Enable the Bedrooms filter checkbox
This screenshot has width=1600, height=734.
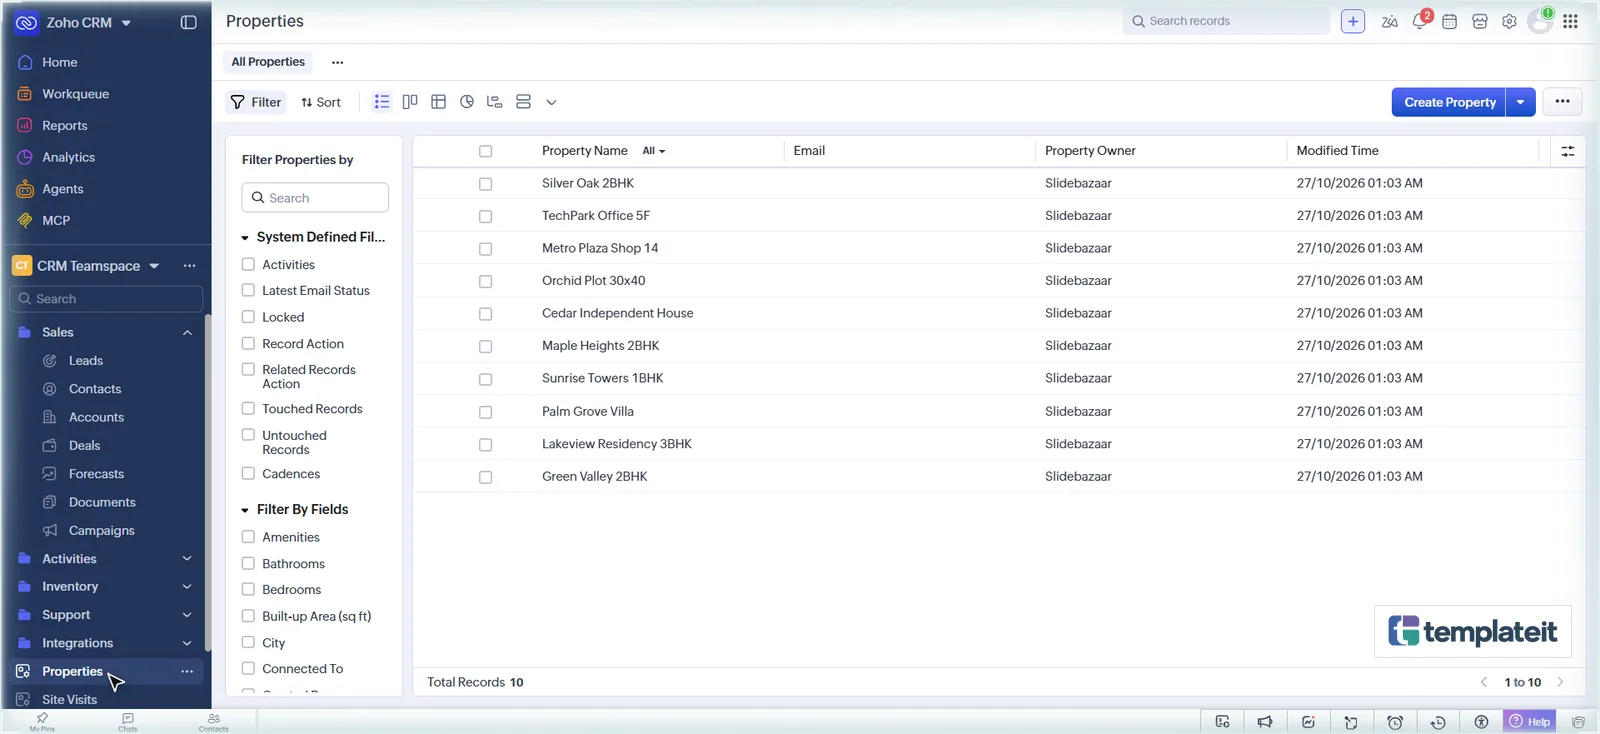click(248, 589)
